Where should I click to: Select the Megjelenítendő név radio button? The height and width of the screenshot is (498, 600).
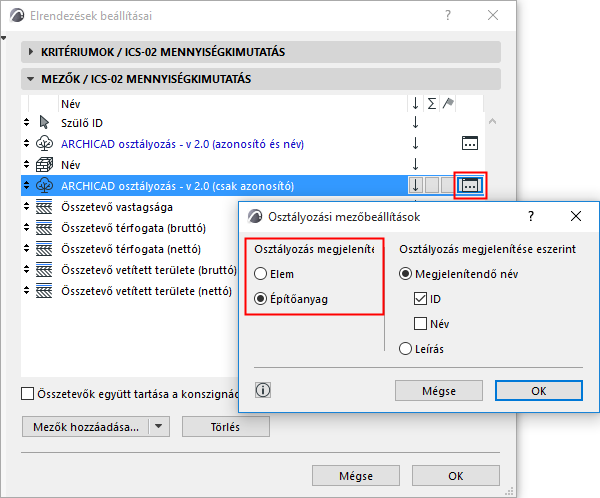click(406, 274)
